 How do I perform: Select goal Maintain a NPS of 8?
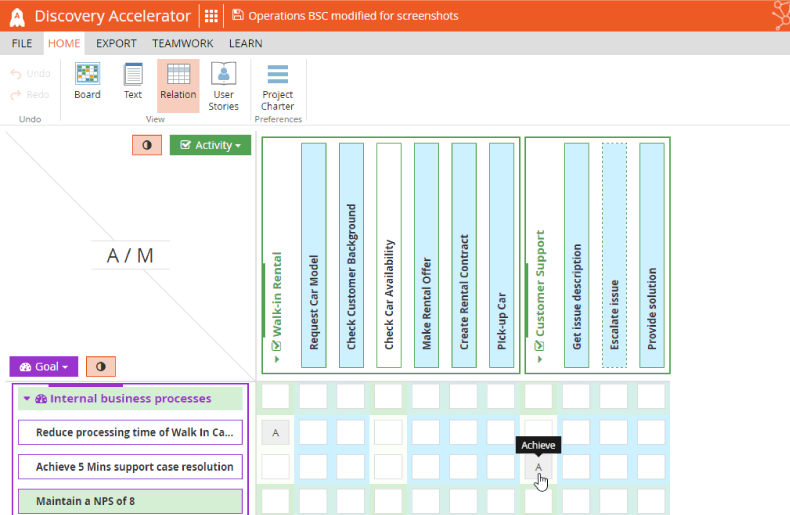[130, 501]
